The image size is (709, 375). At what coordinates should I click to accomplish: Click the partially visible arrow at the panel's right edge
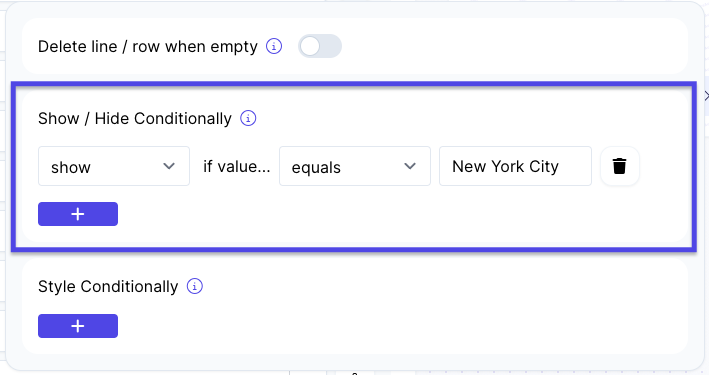706,95
